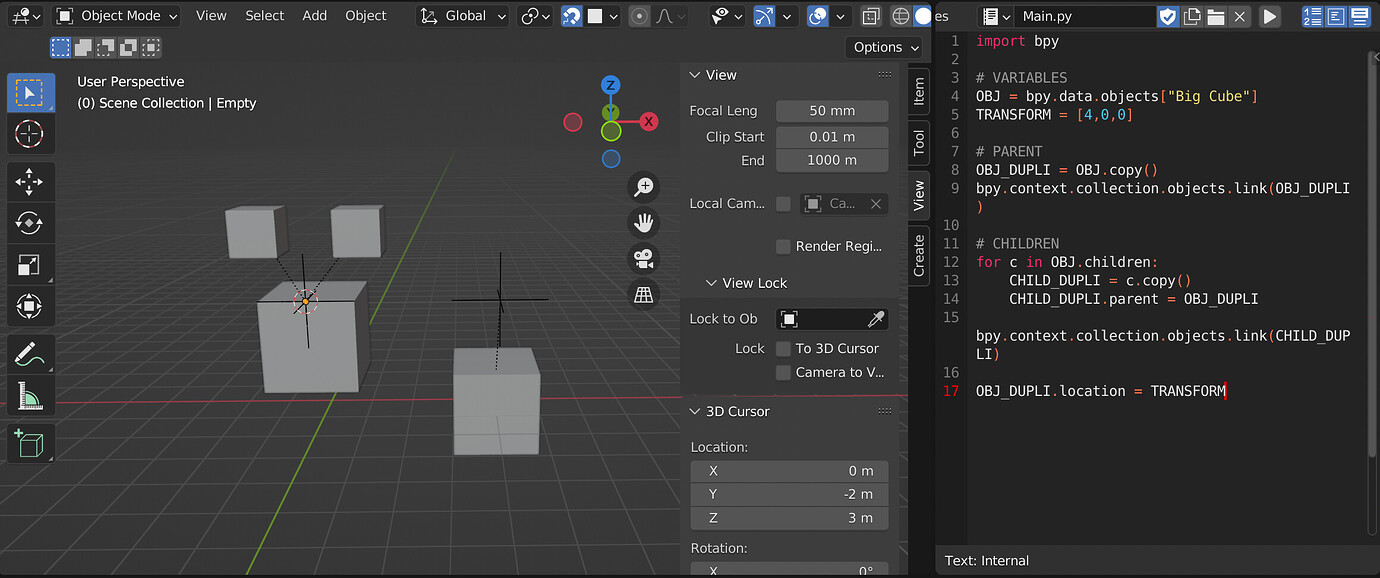Enable Lock To 3D Cursor checkbox
Image resolution: width=1380 pixels, height=578 pixels.
(x=783, y=348)
